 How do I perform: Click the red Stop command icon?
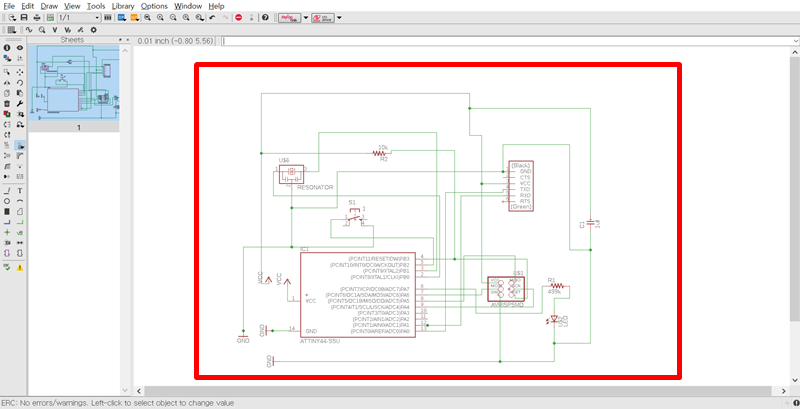pos(239,17)
